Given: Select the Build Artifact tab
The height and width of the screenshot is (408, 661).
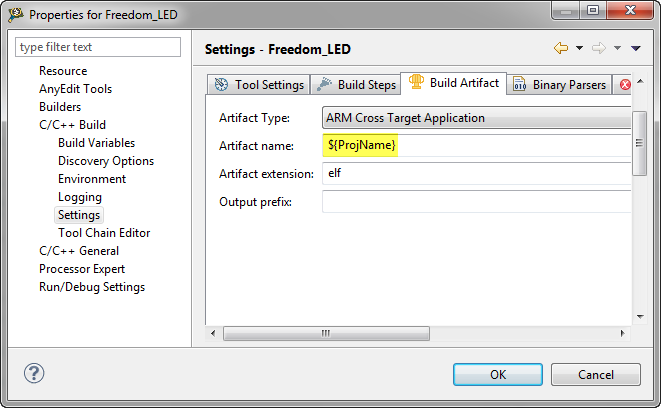Looking at the screenshot, I should coord(454,83).
